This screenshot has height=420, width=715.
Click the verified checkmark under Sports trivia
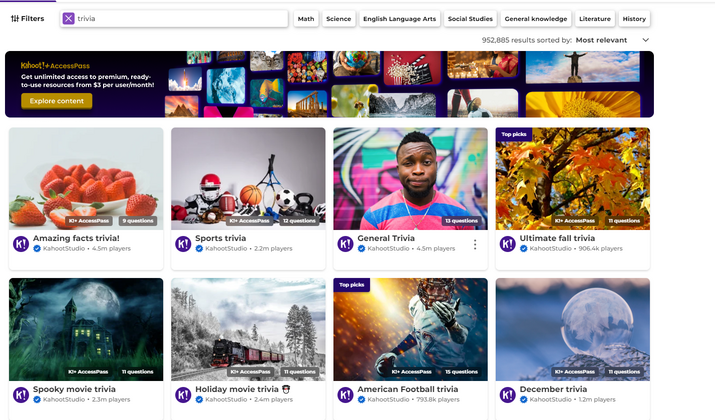pos(199,249)
